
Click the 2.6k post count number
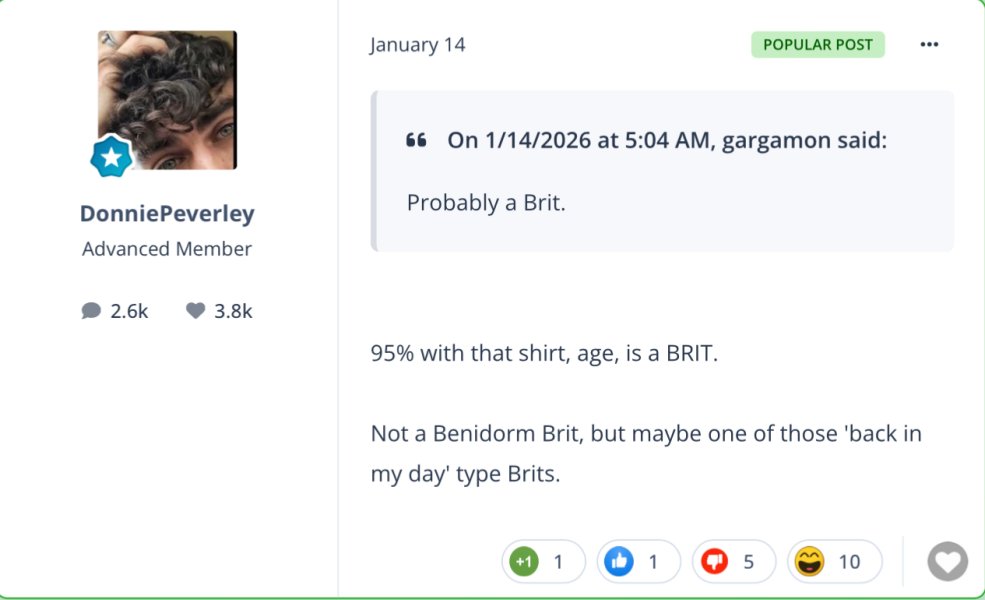[x=129, y=311]
